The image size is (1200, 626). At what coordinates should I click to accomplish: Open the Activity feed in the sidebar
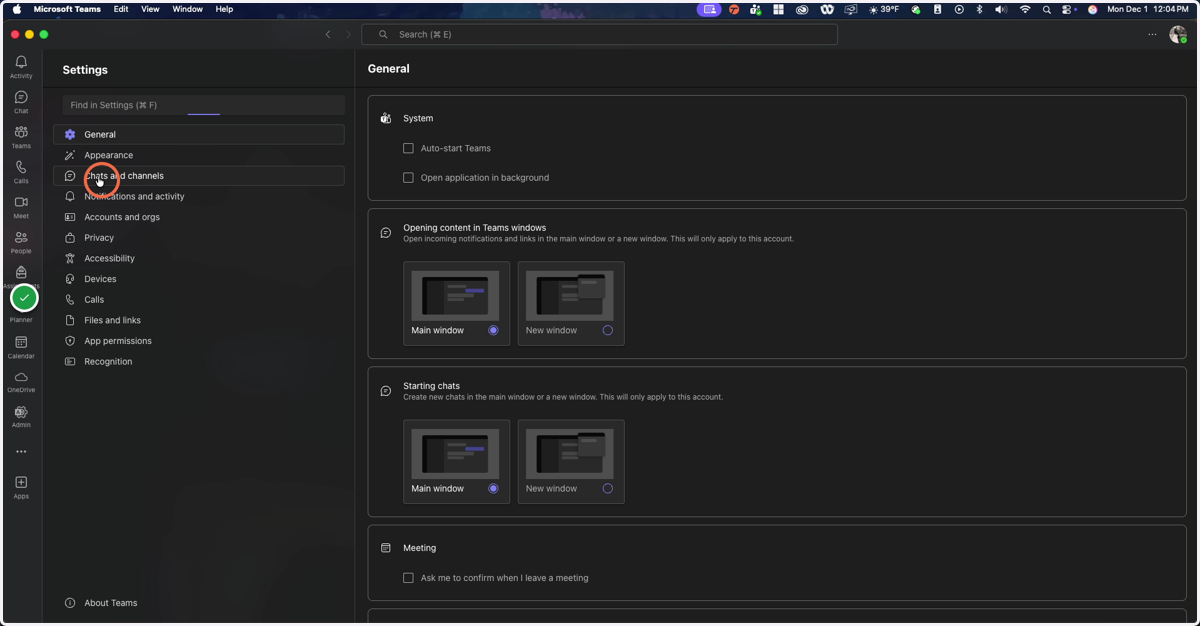coord(21,67)
